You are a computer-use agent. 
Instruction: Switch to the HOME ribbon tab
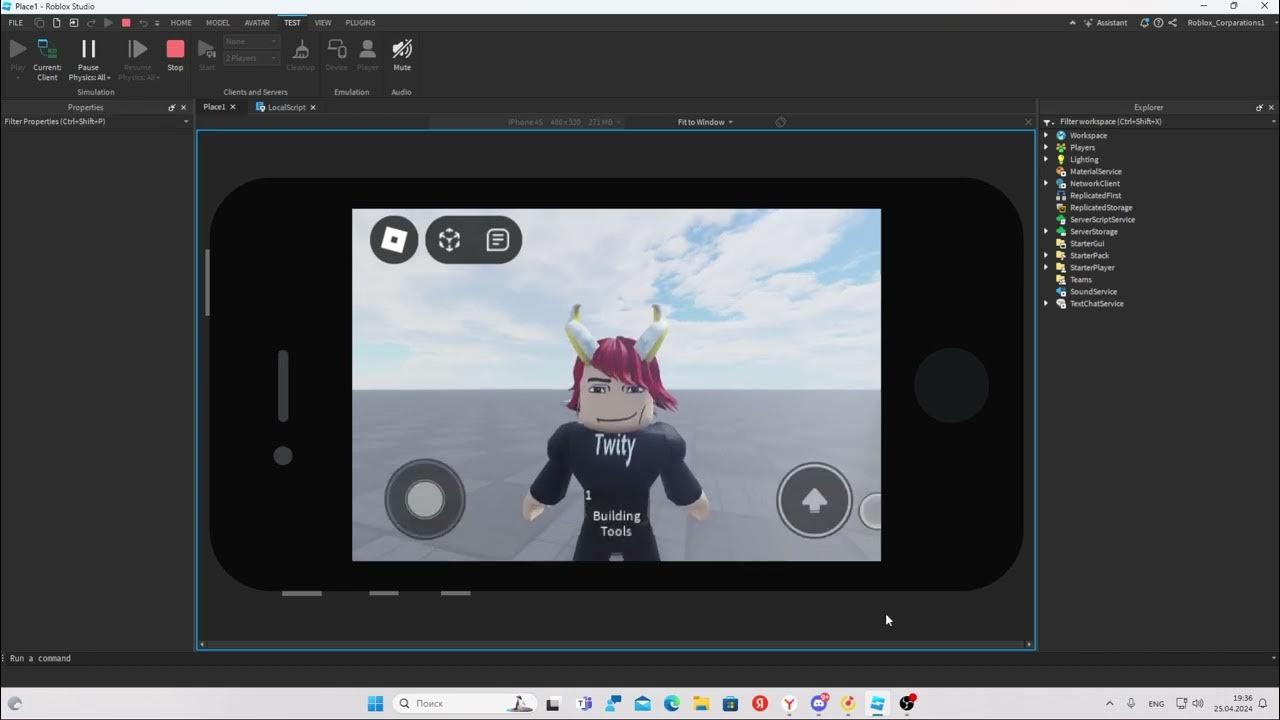click(181, 22)
